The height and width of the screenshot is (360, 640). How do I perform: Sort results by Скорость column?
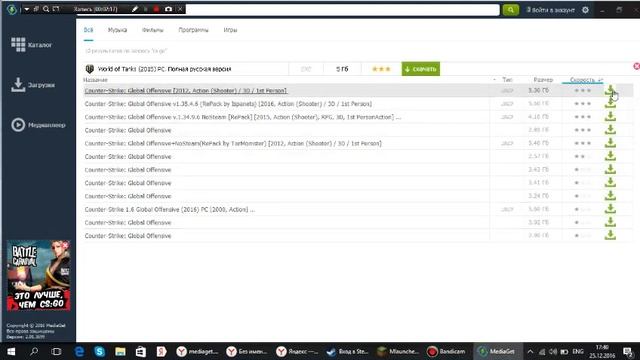582,80
